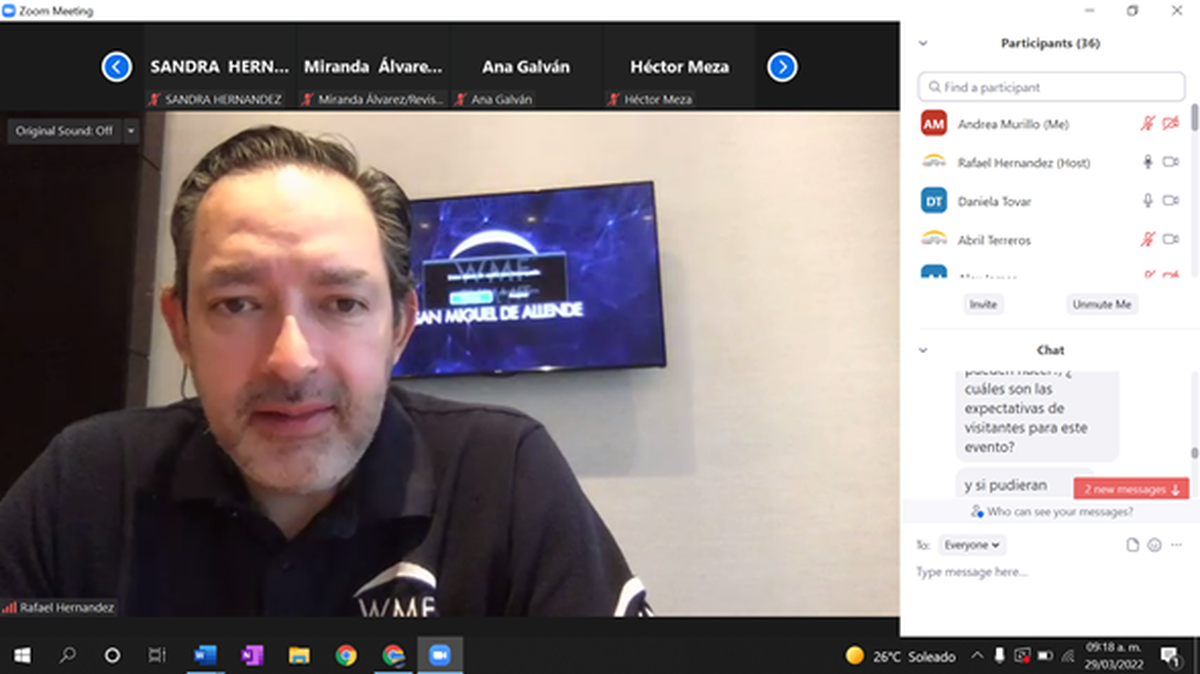Show next participants with right arrow
The width and height of the screenshot is (1200, 674).
[782, 67]
